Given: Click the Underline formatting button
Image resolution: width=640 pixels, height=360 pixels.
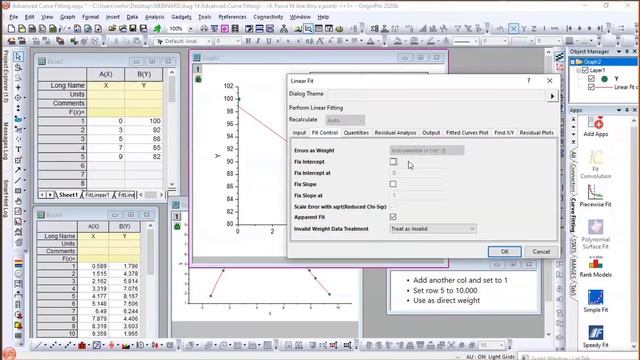Looking at the screenshot, I should click(x=269, y=41).
